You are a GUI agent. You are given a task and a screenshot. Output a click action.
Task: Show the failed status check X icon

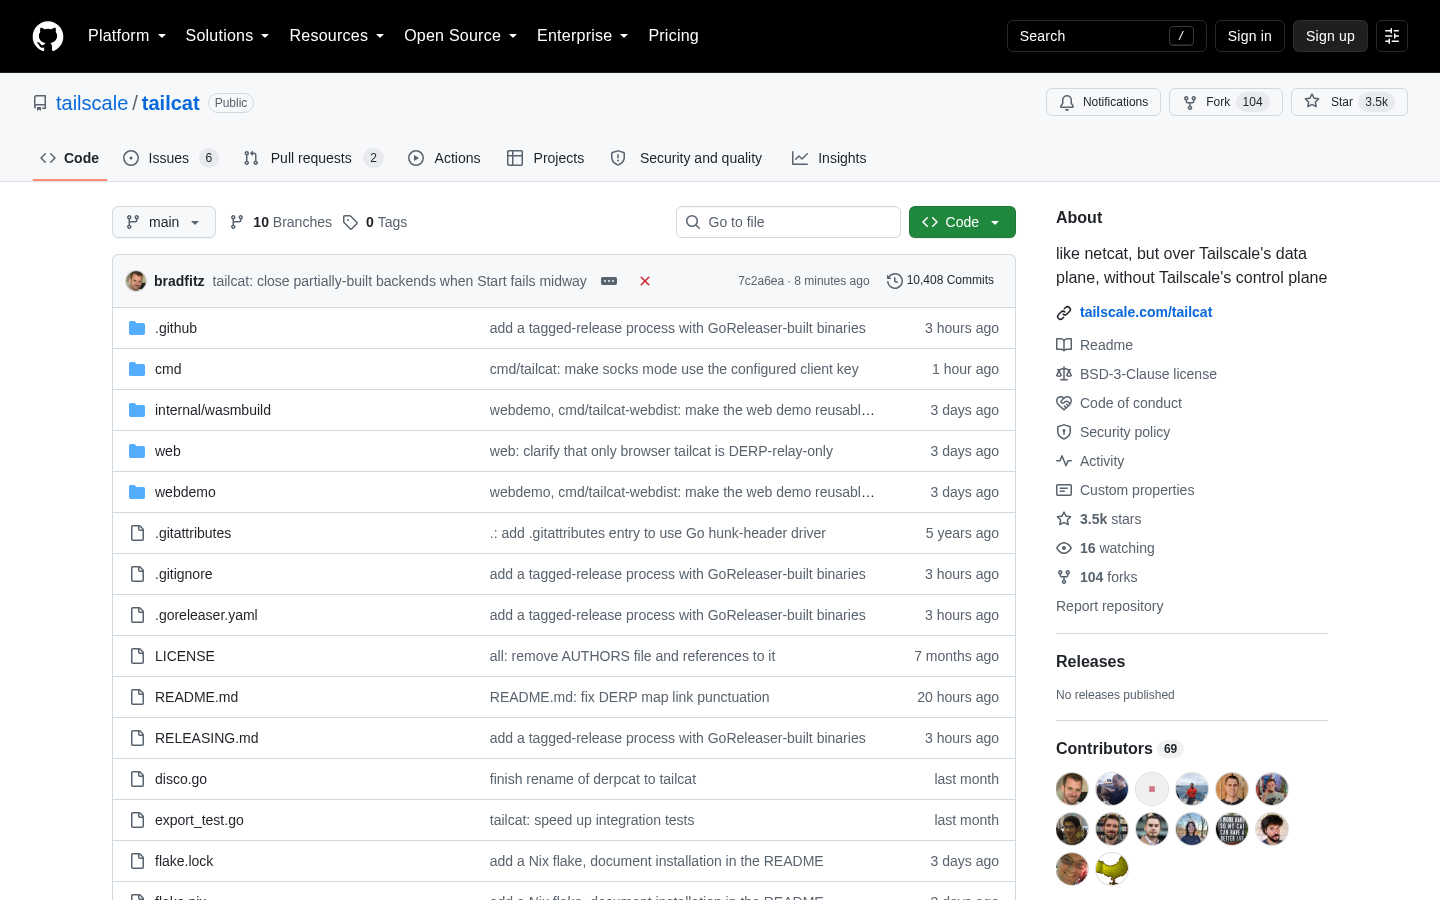click(x=645, y=281)
